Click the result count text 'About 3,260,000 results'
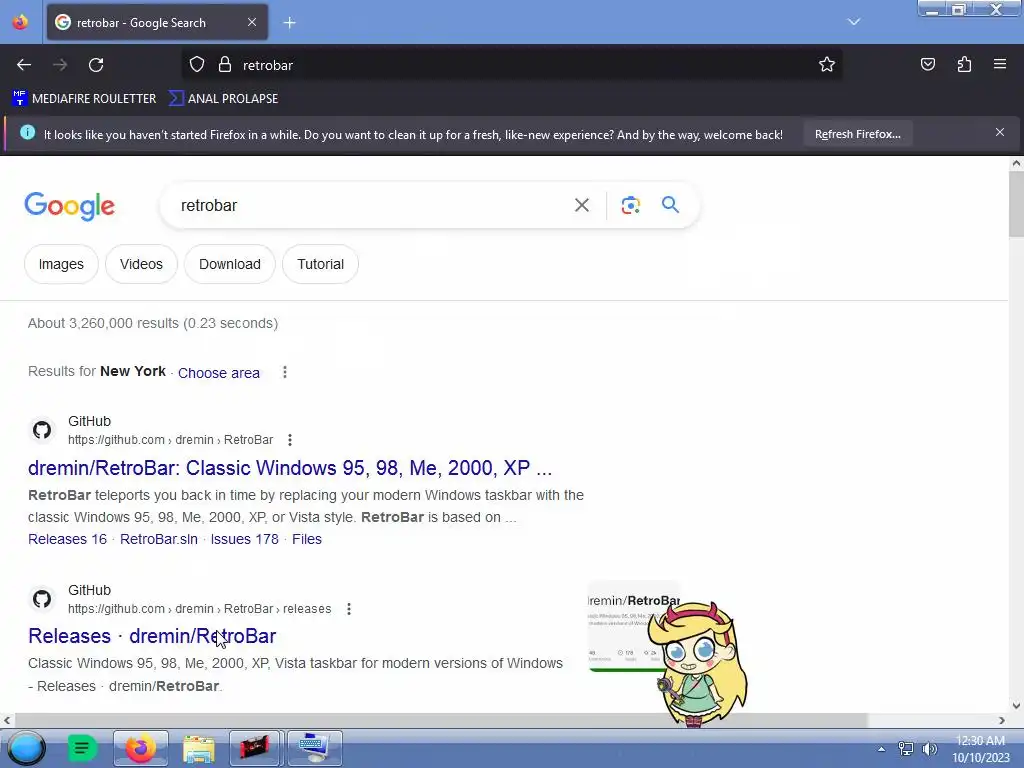 [103, 323]
